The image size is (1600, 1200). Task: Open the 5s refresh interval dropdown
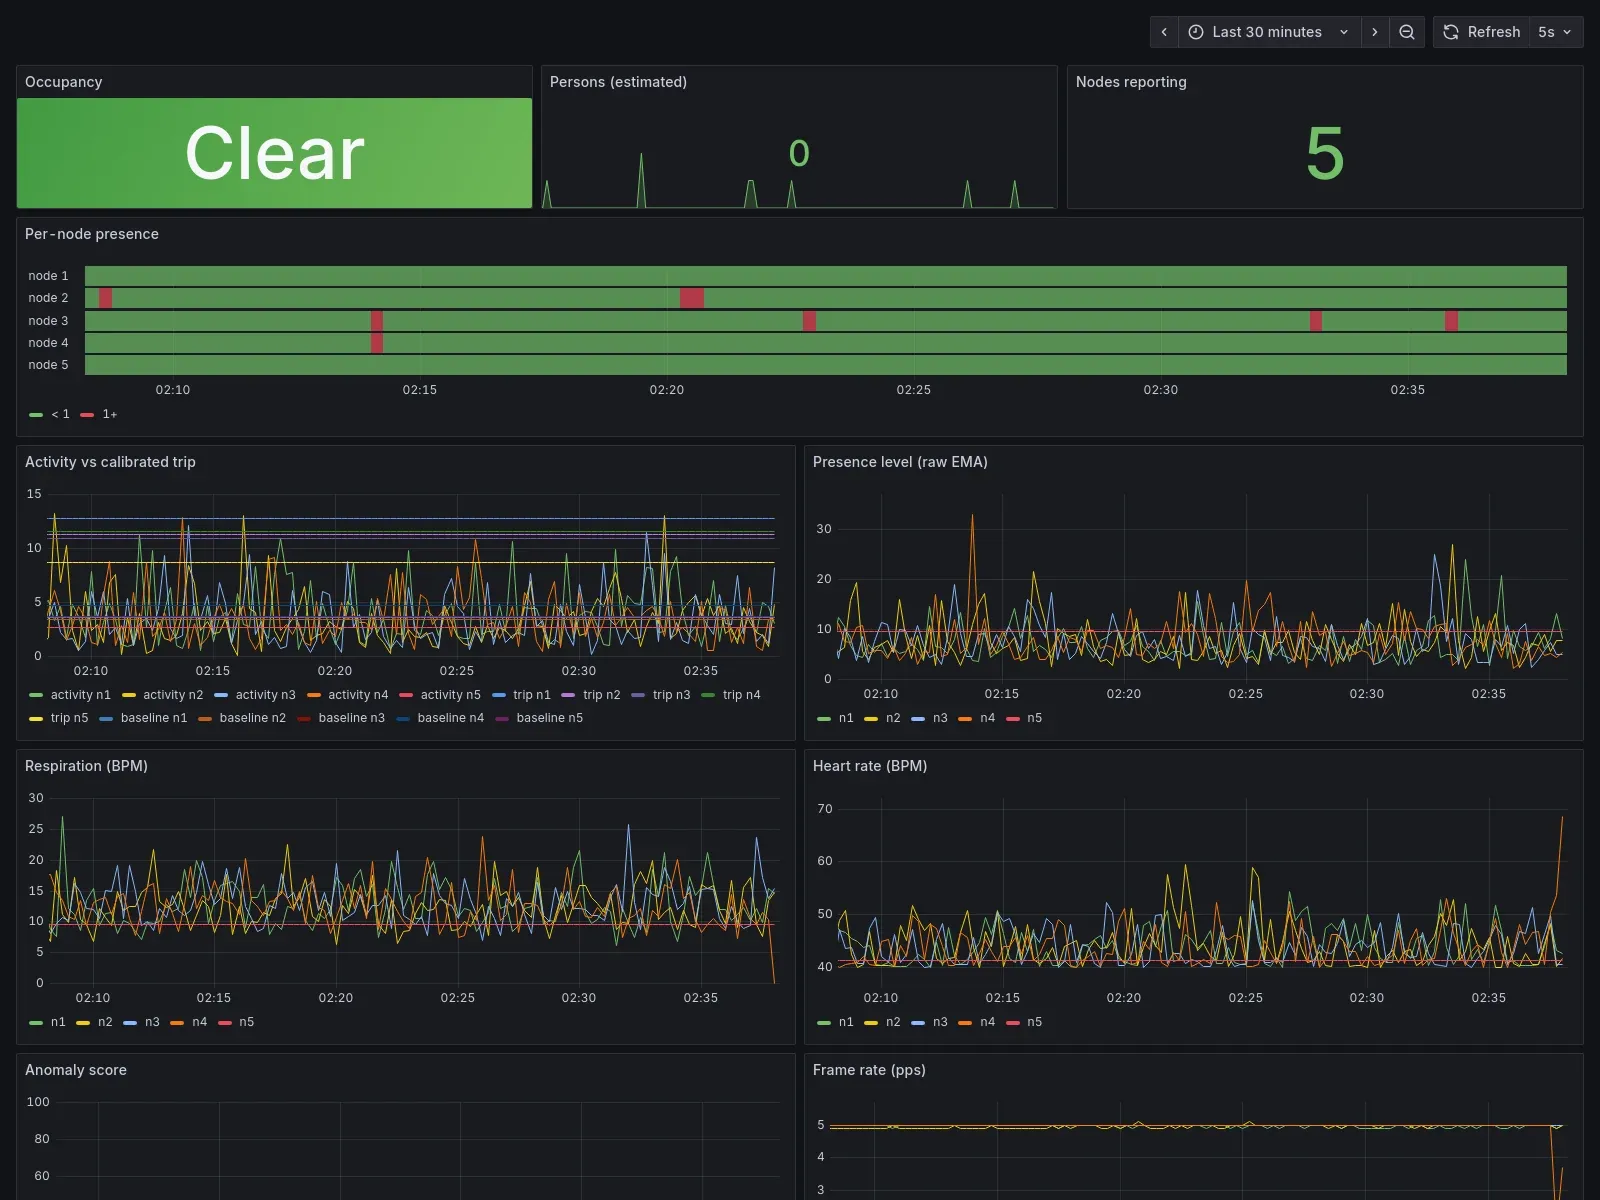coord(1556,32)
